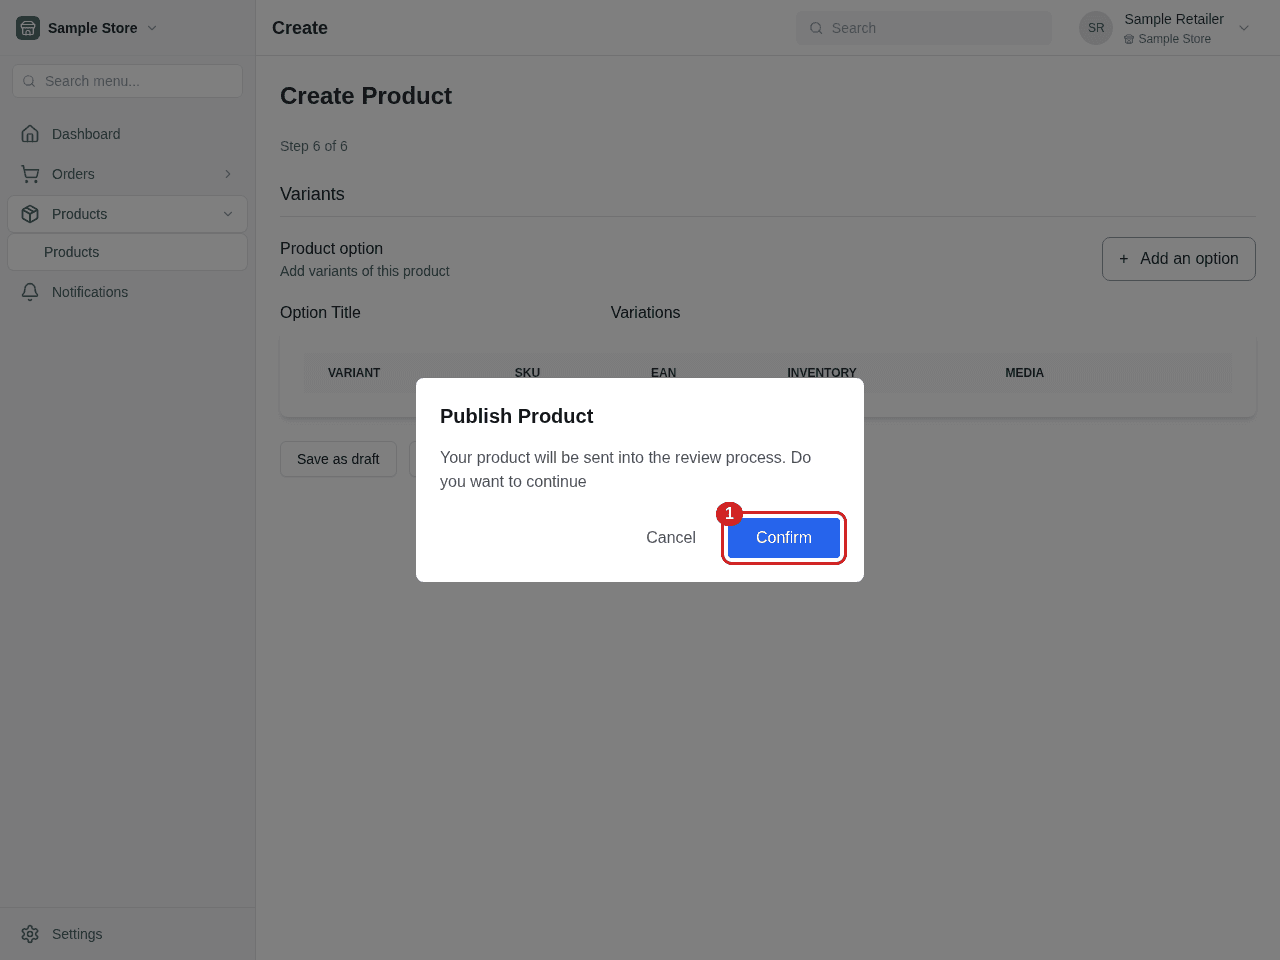Click the VARIANT column header
The width and height of the screenshot is (1280, 960).
point(354,373)
